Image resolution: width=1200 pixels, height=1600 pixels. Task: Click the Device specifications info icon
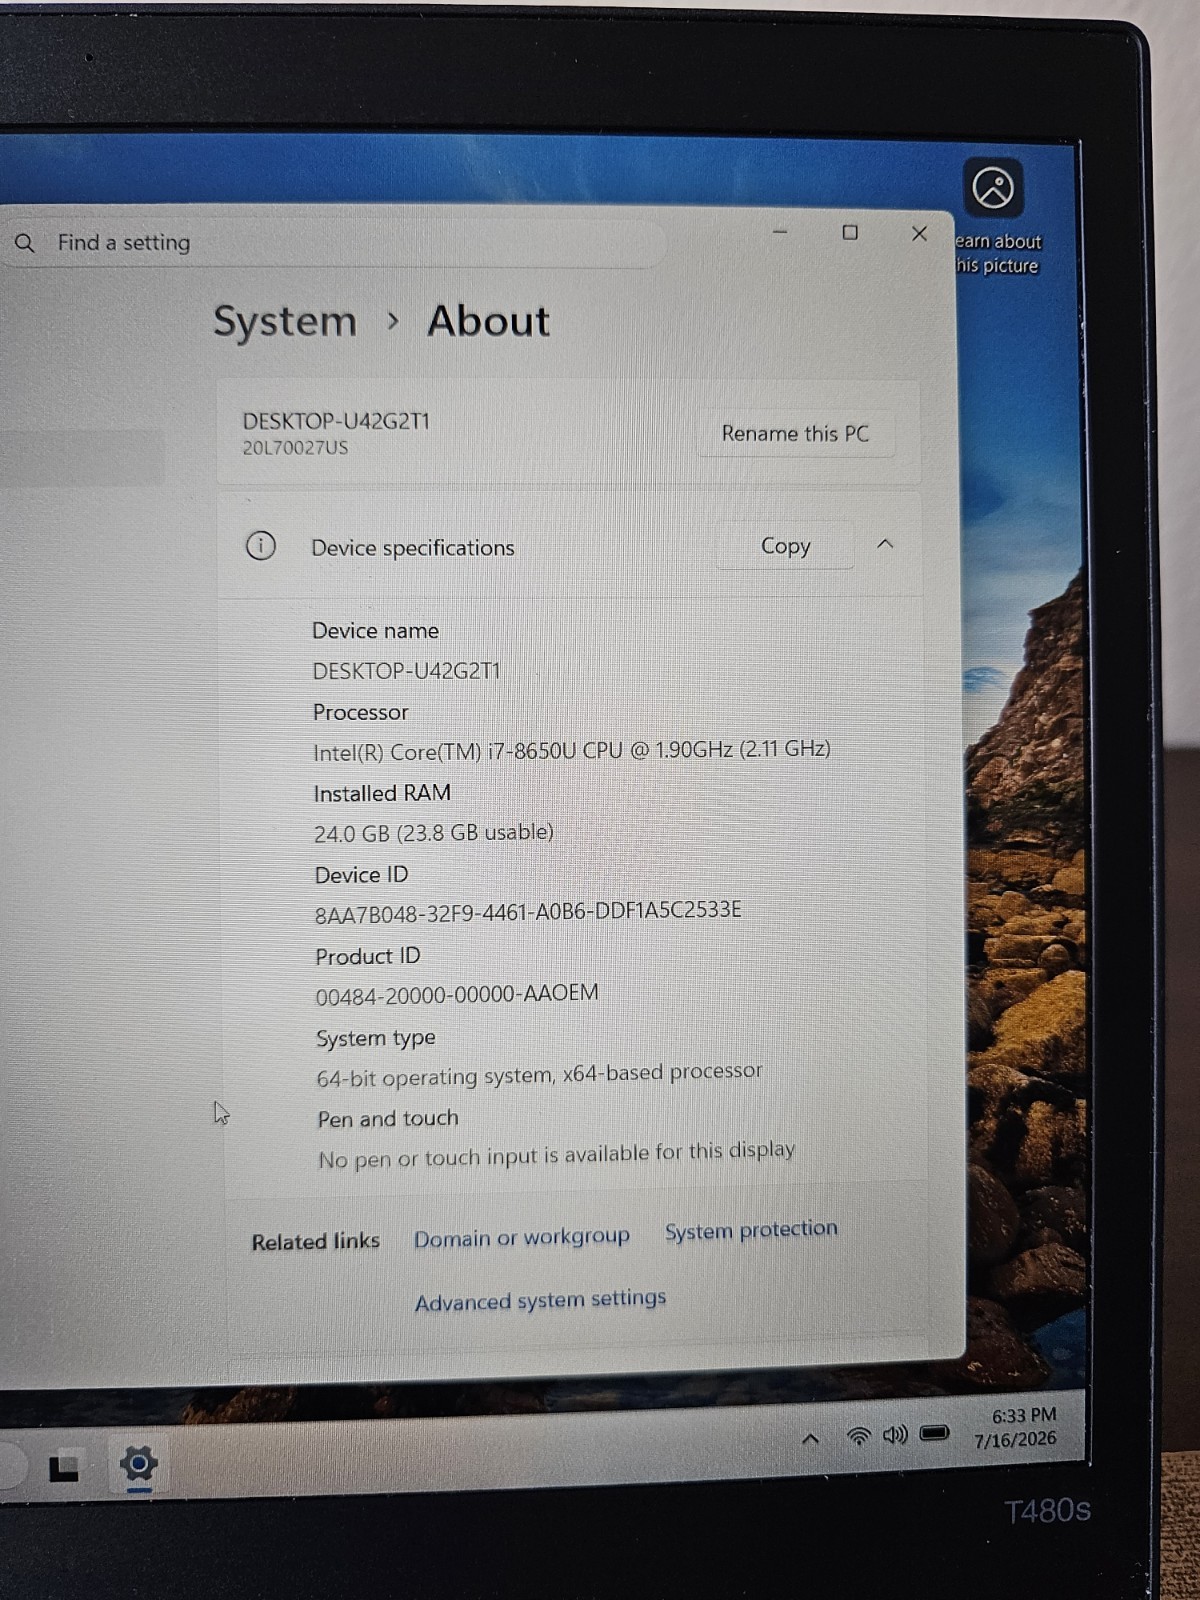pyautogui.click(x=261, y=546)
